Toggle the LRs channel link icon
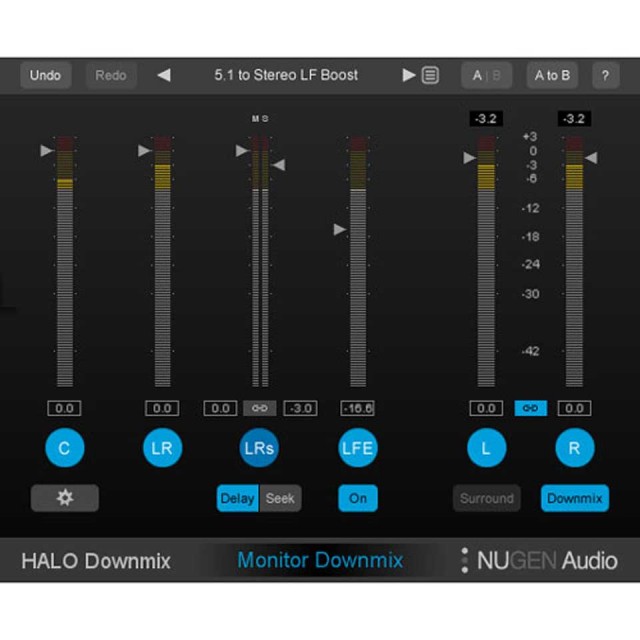640x640 pixels. tap(260, 408)
